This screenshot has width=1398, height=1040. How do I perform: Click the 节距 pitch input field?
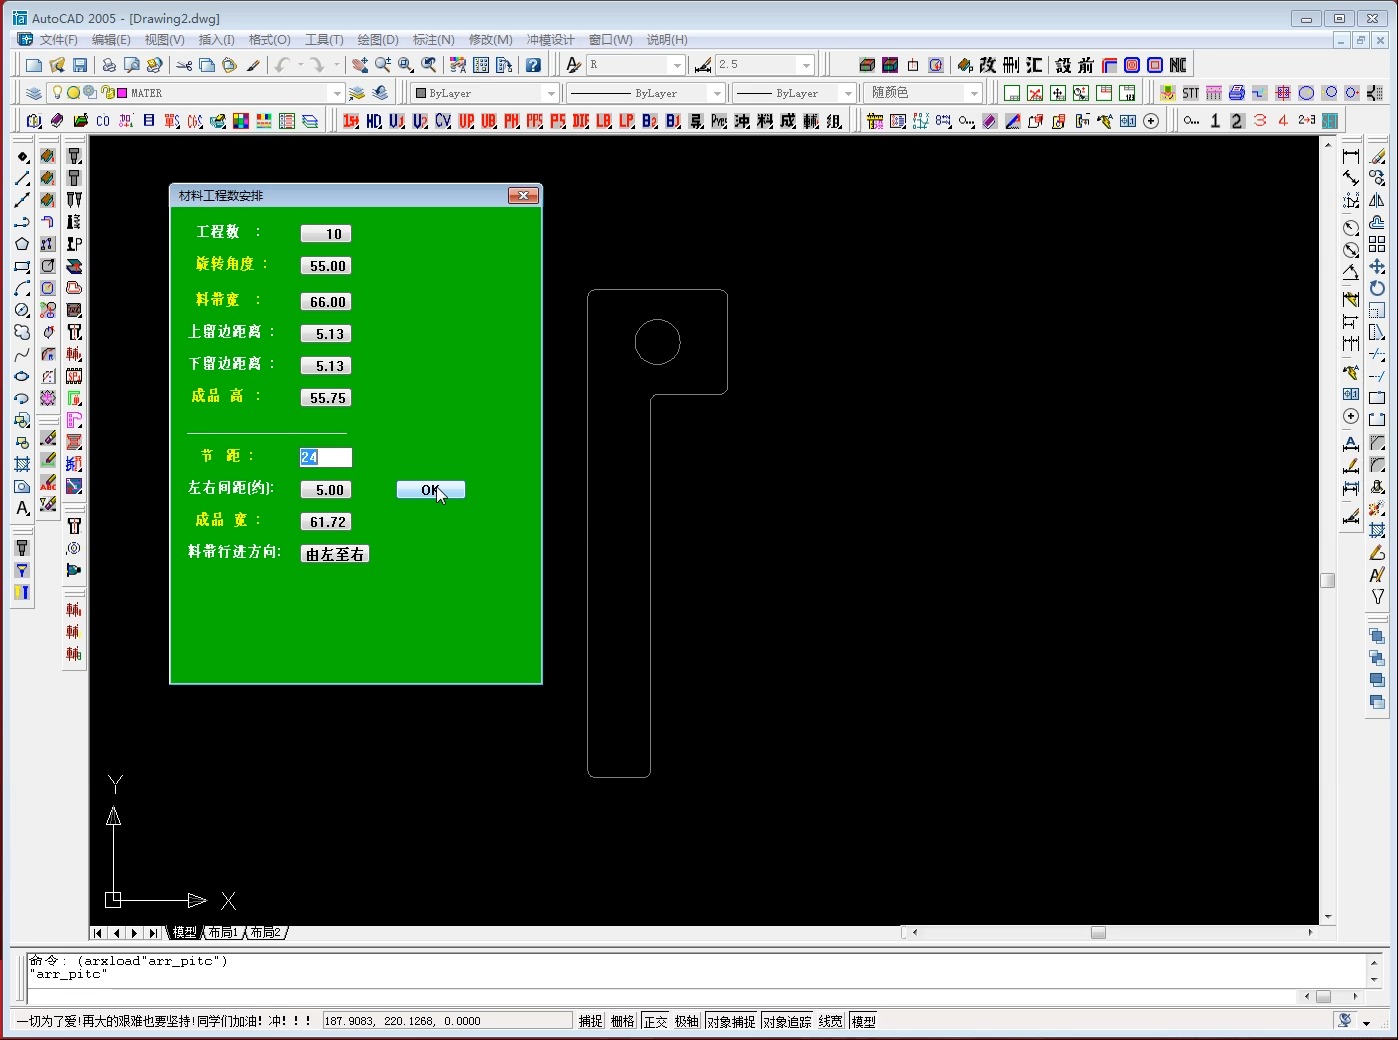click(326, 457)
